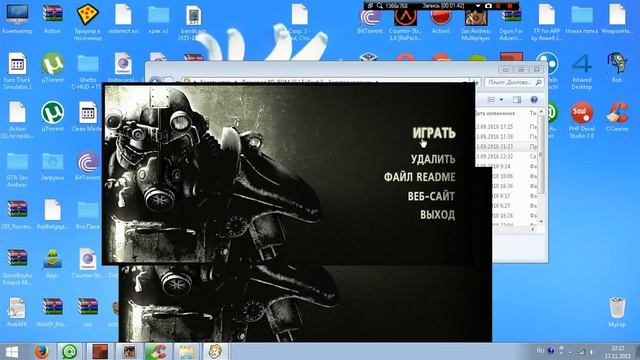Screen dimensions: 640x360
Task: Open the Все Паки folder
Action: coord(87,214)
